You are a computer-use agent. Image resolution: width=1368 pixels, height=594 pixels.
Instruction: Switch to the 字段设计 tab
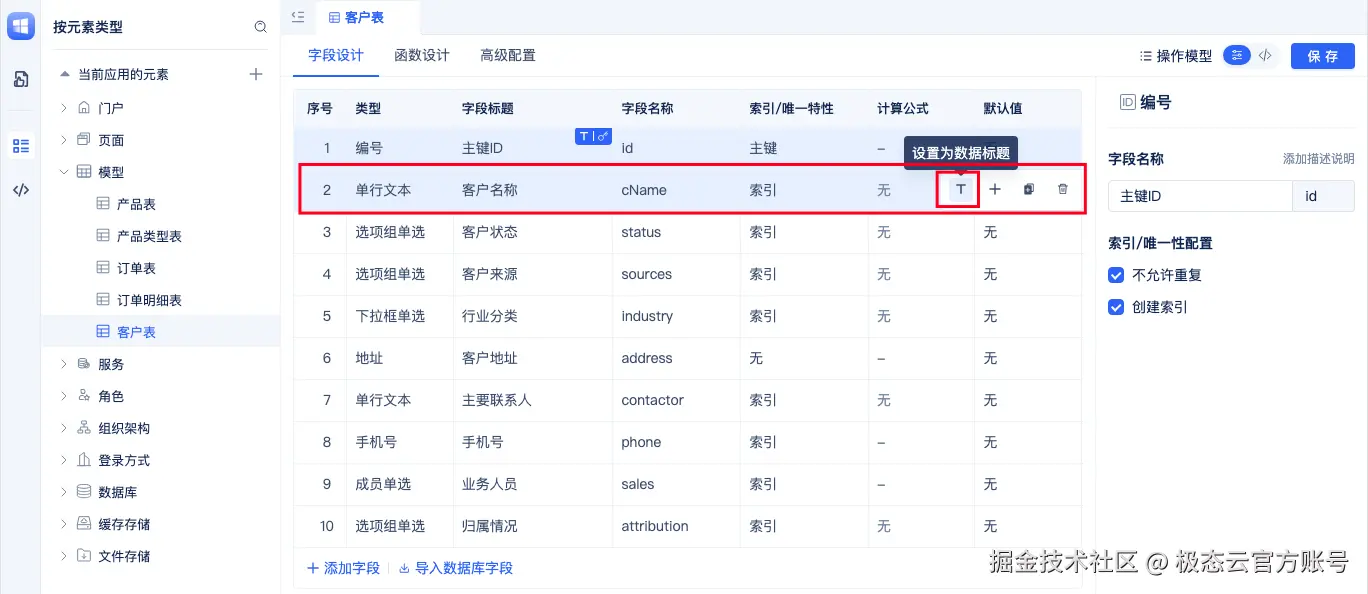click(x=336, y=56)
